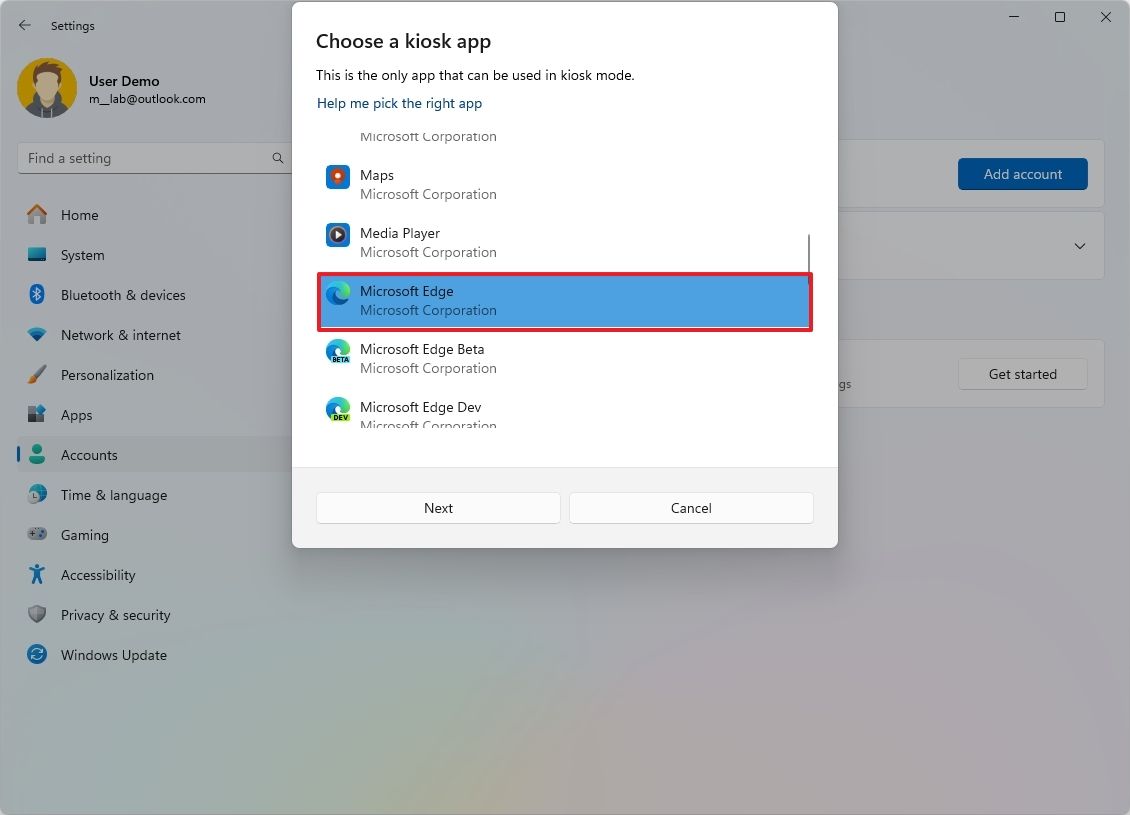This screenshot has width=1130, height=815.
Task: Click the Media Player app icon
Action: coord(337,235)
